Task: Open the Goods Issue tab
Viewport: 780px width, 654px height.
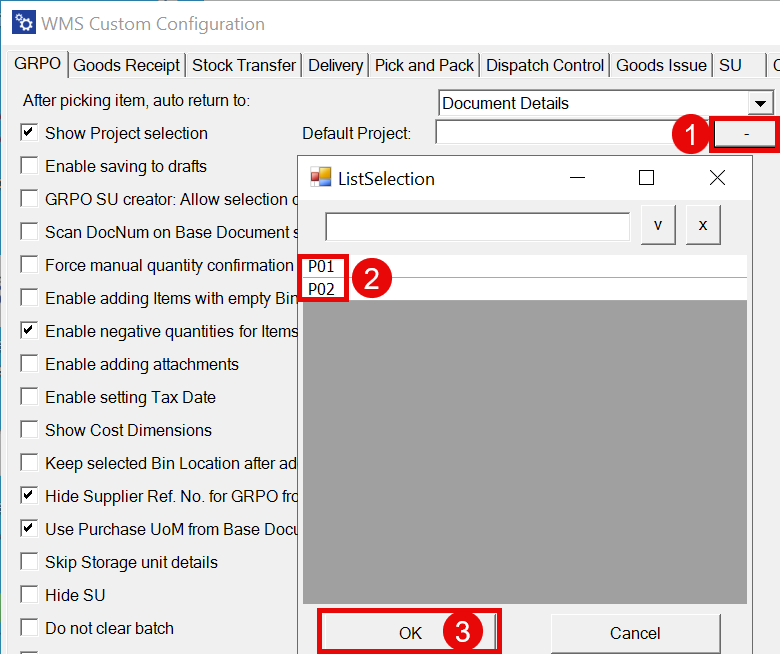Action: tap(661, 65)
